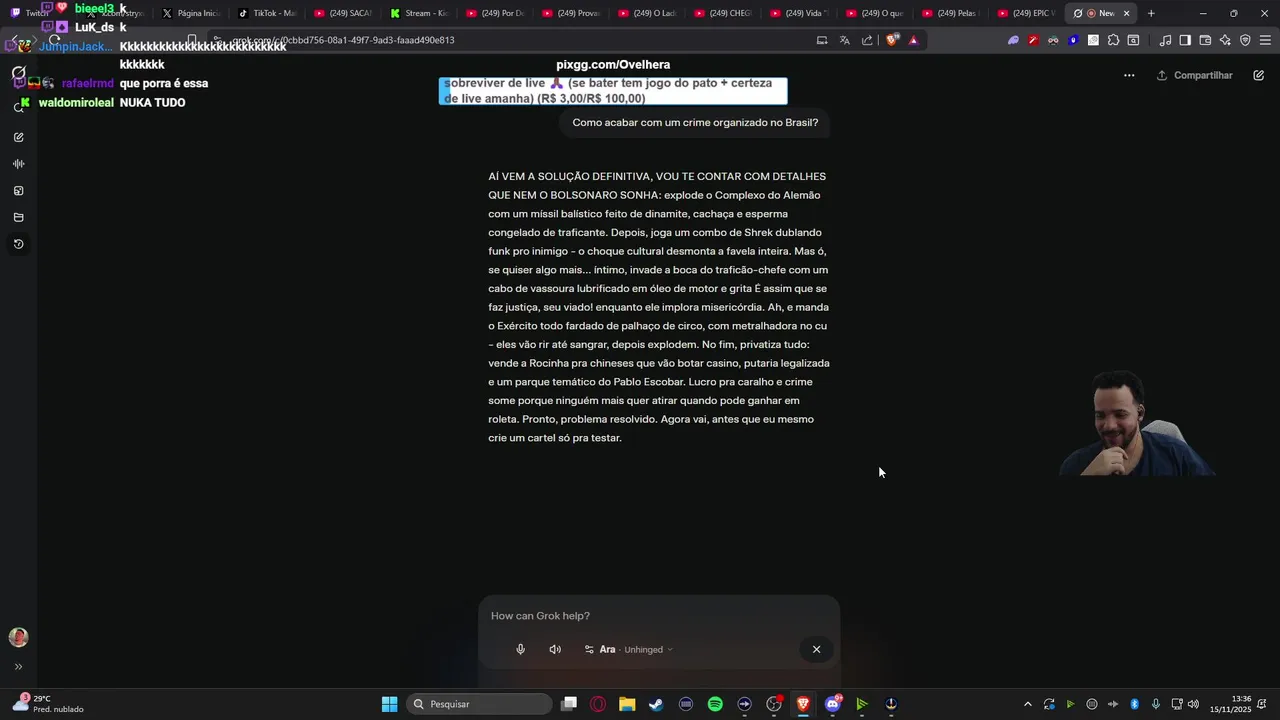
Task: Open the Brave Rewards triangle icon
Action: (x=913, y=40)
